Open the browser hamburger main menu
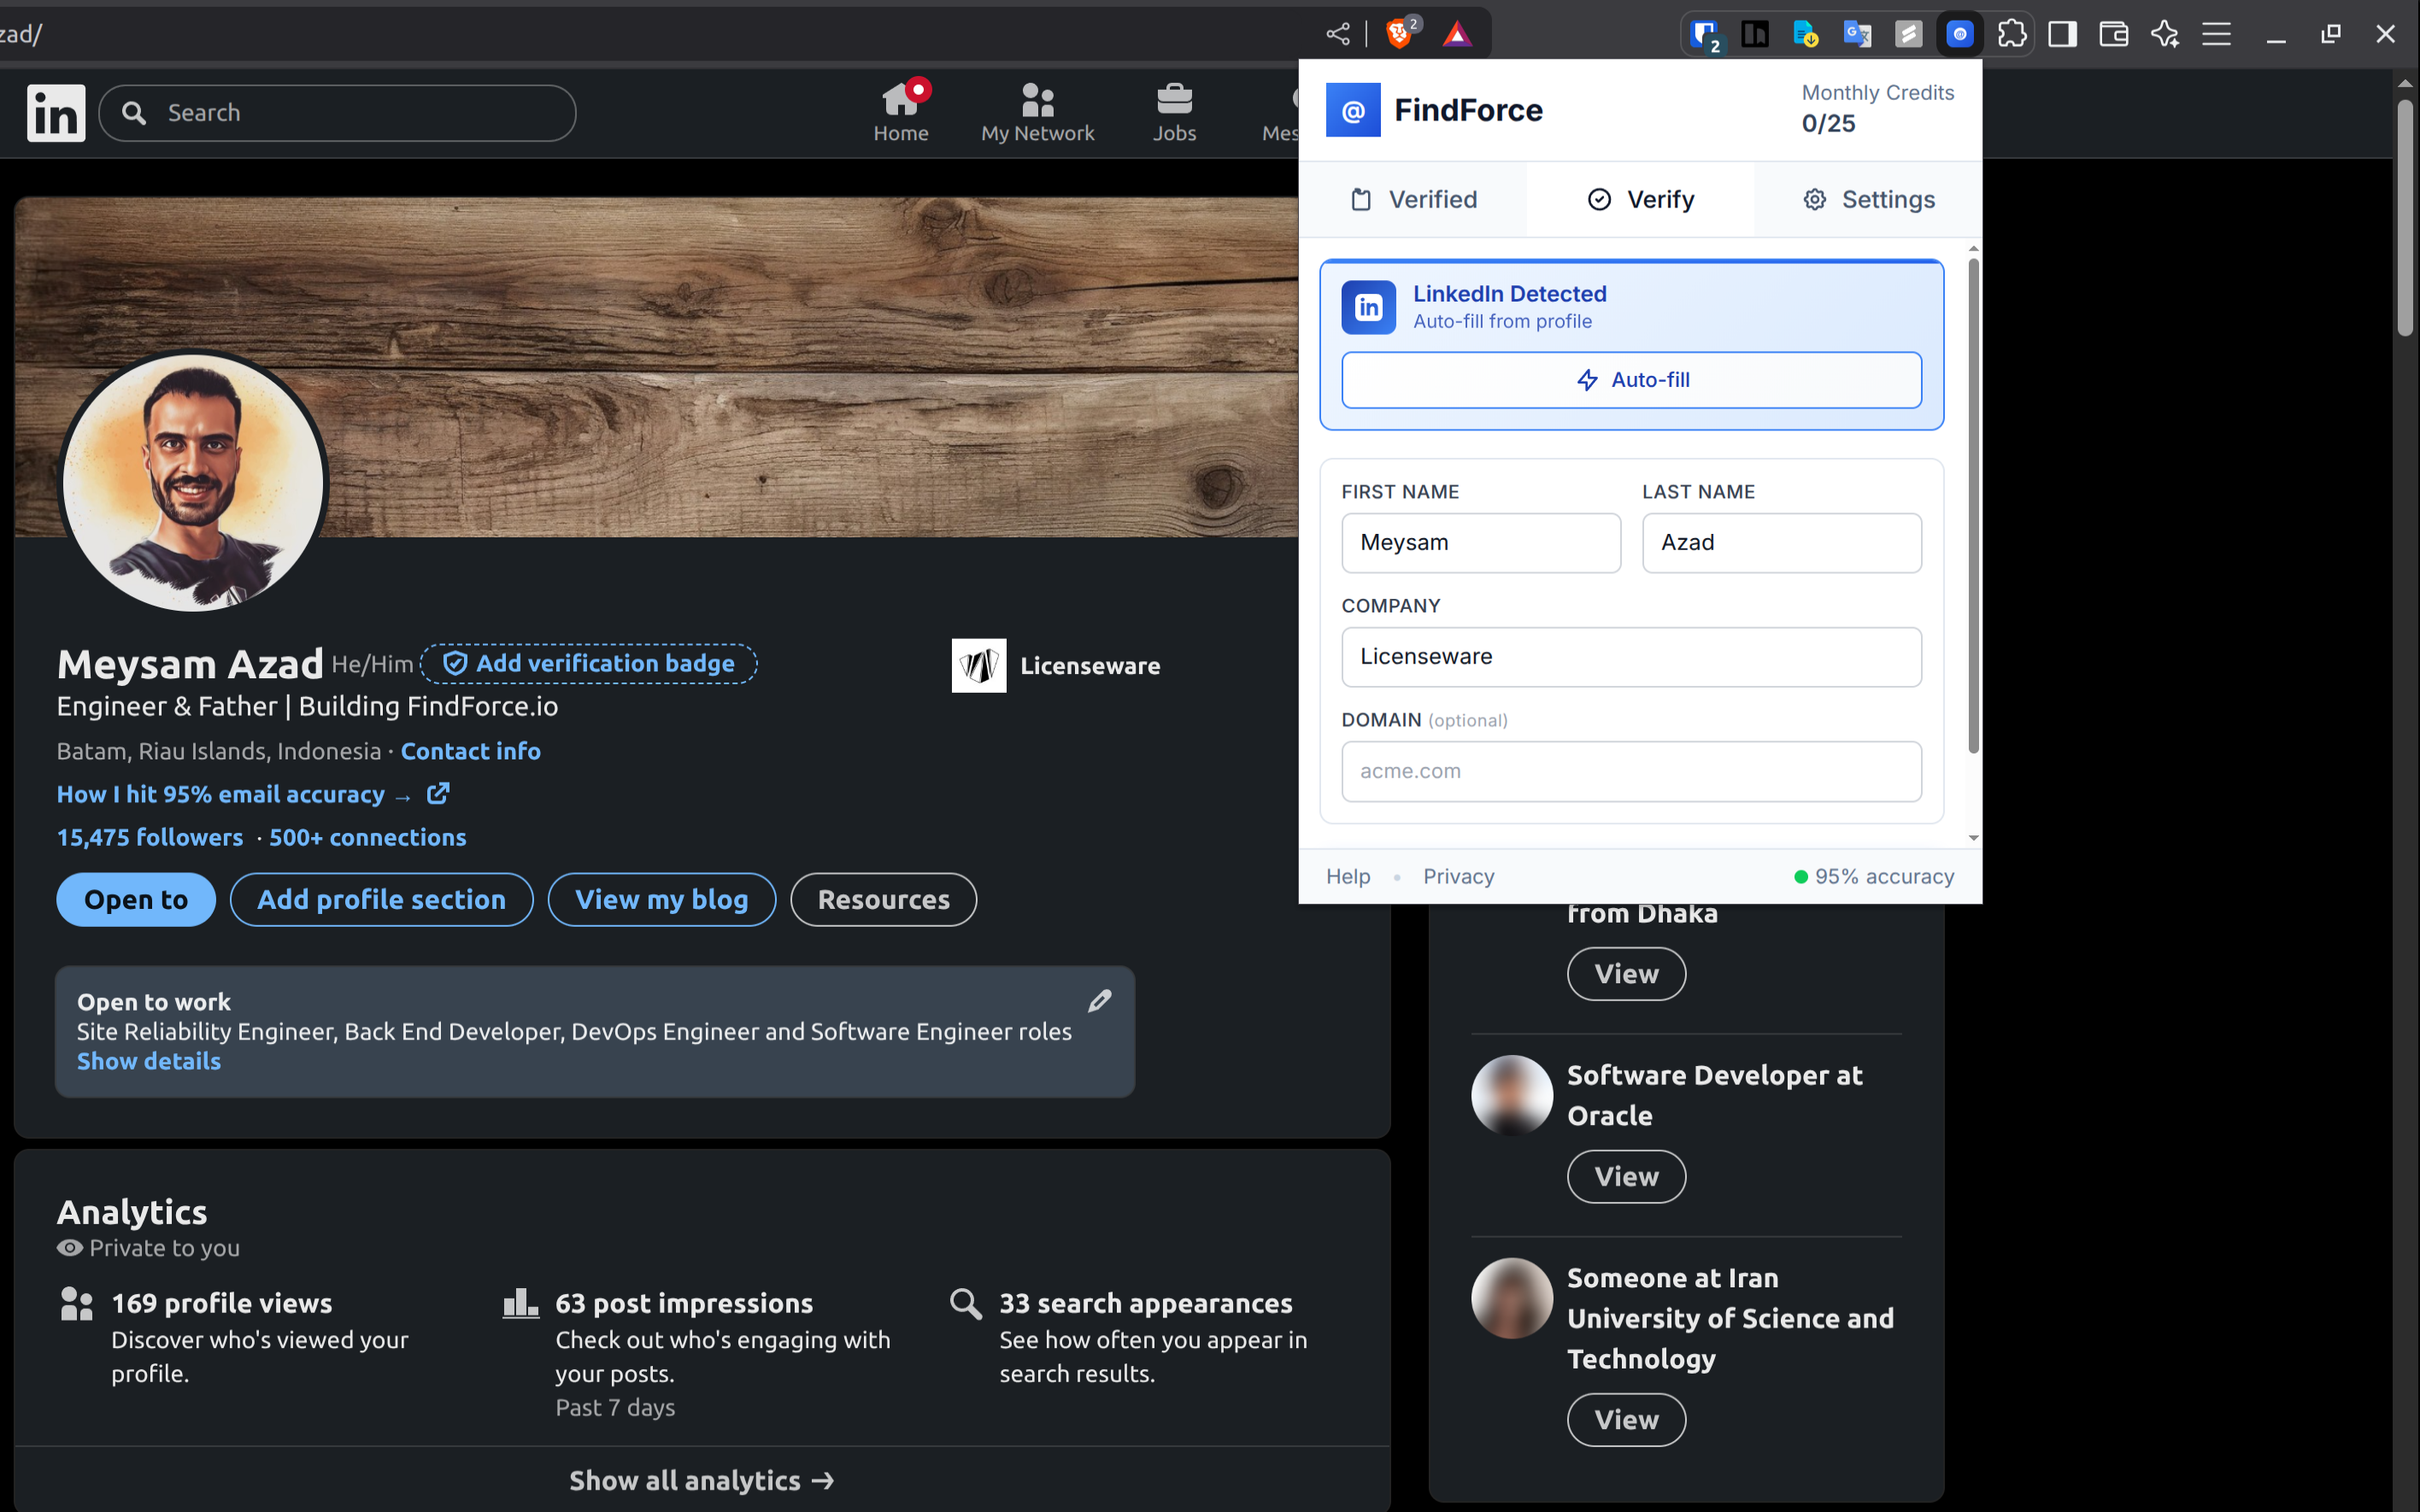 2216,34
